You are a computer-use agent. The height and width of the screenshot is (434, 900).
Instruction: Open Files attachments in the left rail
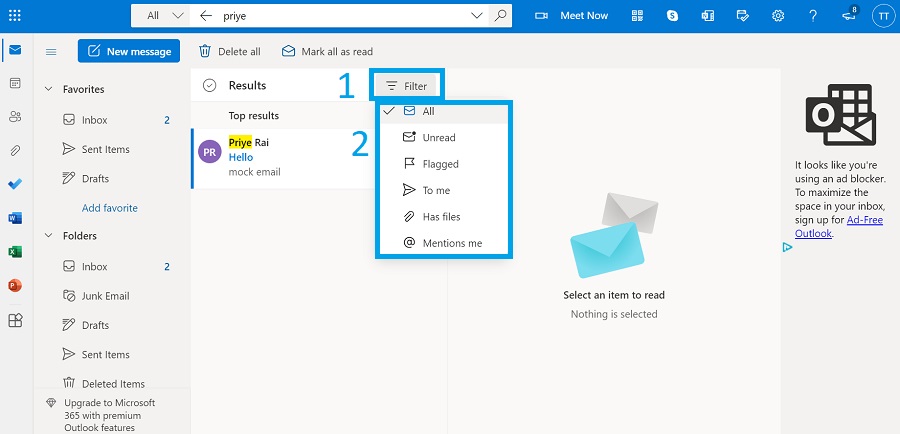tap(15, 150)
